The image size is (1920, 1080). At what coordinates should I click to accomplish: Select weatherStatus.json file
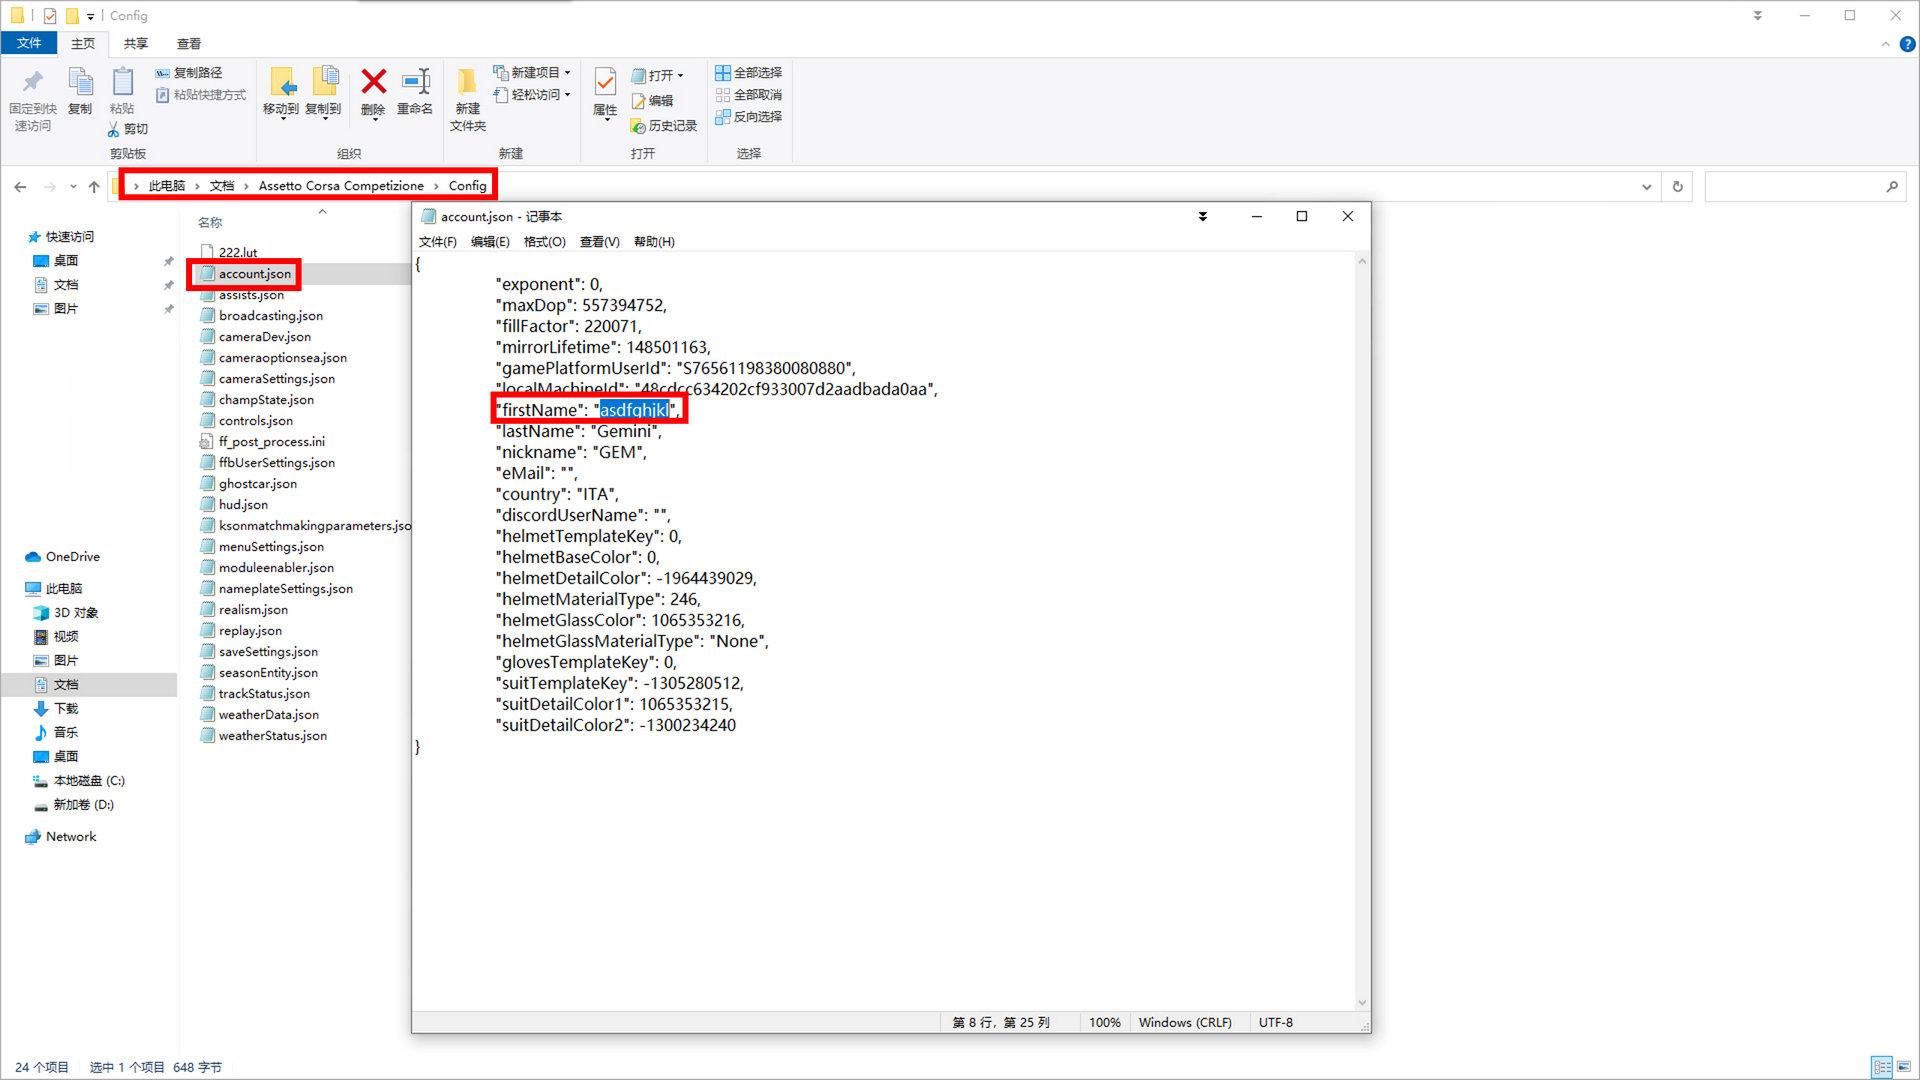(273, 736)
